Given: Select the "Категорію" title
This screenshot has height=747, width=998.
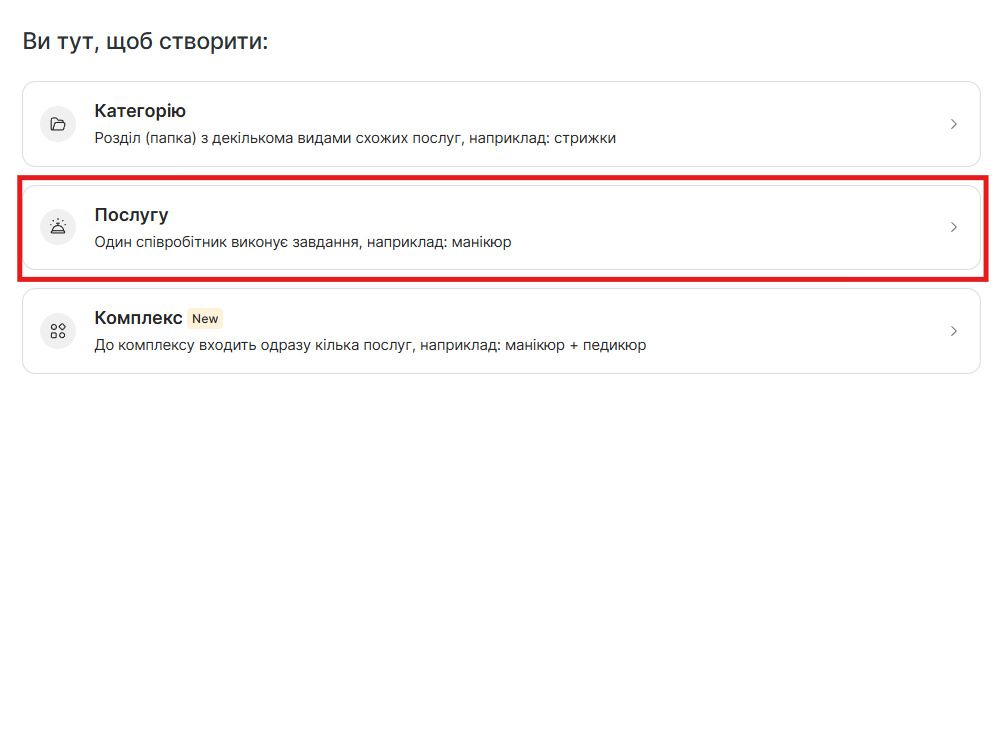Looking at the screenshot, I should 140,111.
